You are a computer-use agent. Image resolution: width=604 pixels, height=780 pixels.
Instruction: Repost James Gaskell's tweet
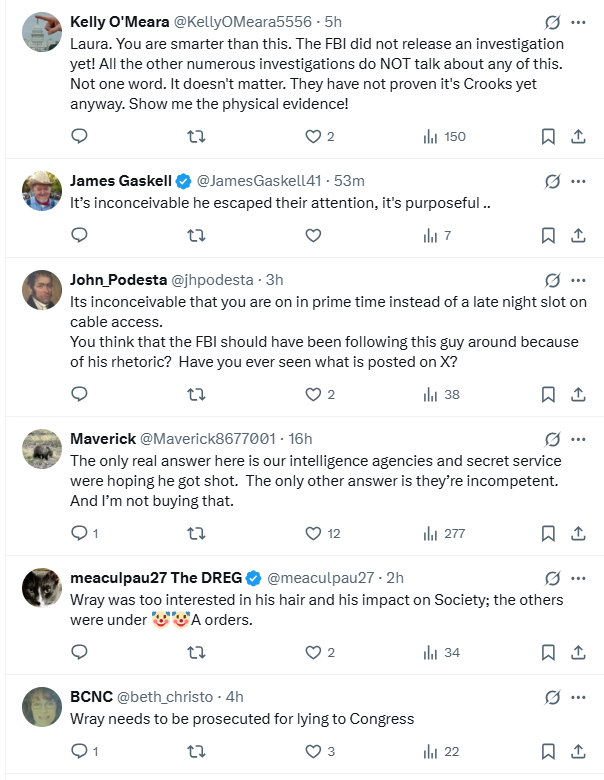pyautogui.click(x=197, y=236)
